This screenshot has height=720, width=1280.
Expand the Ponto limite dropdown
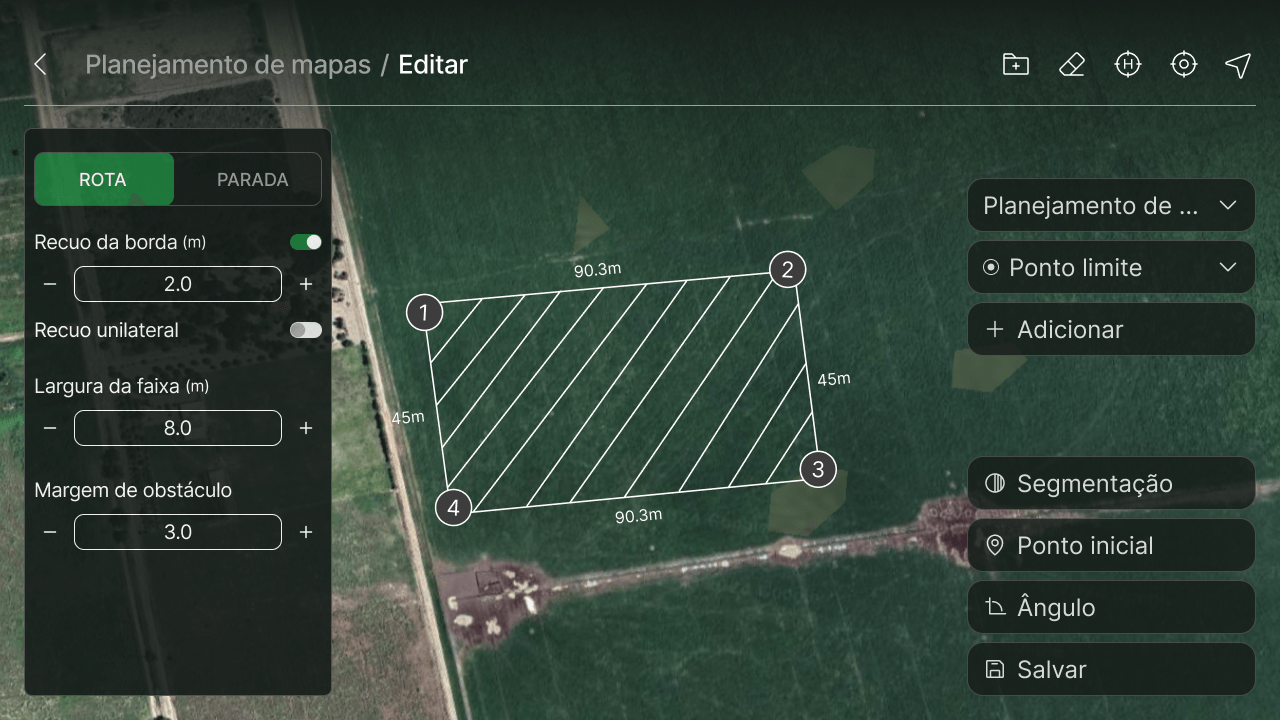[x=1111, y=268]
